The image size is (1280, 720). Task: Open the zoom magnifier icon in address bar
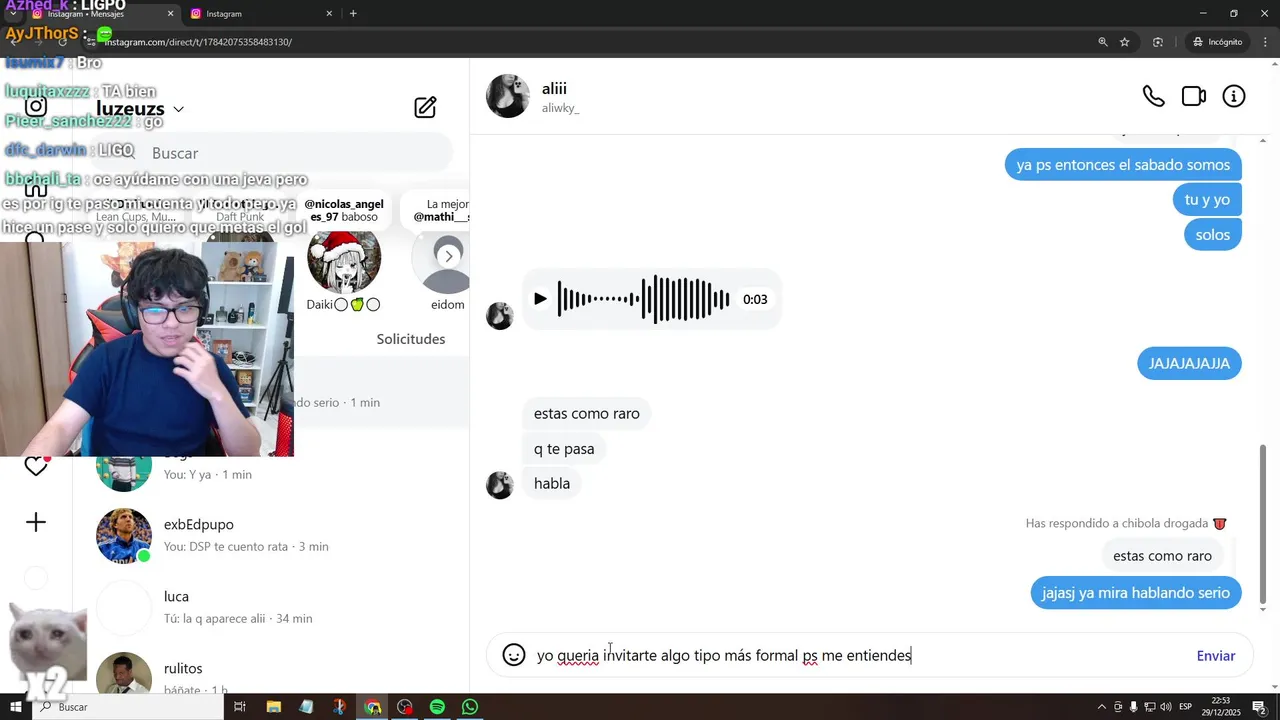[1103, 42]
